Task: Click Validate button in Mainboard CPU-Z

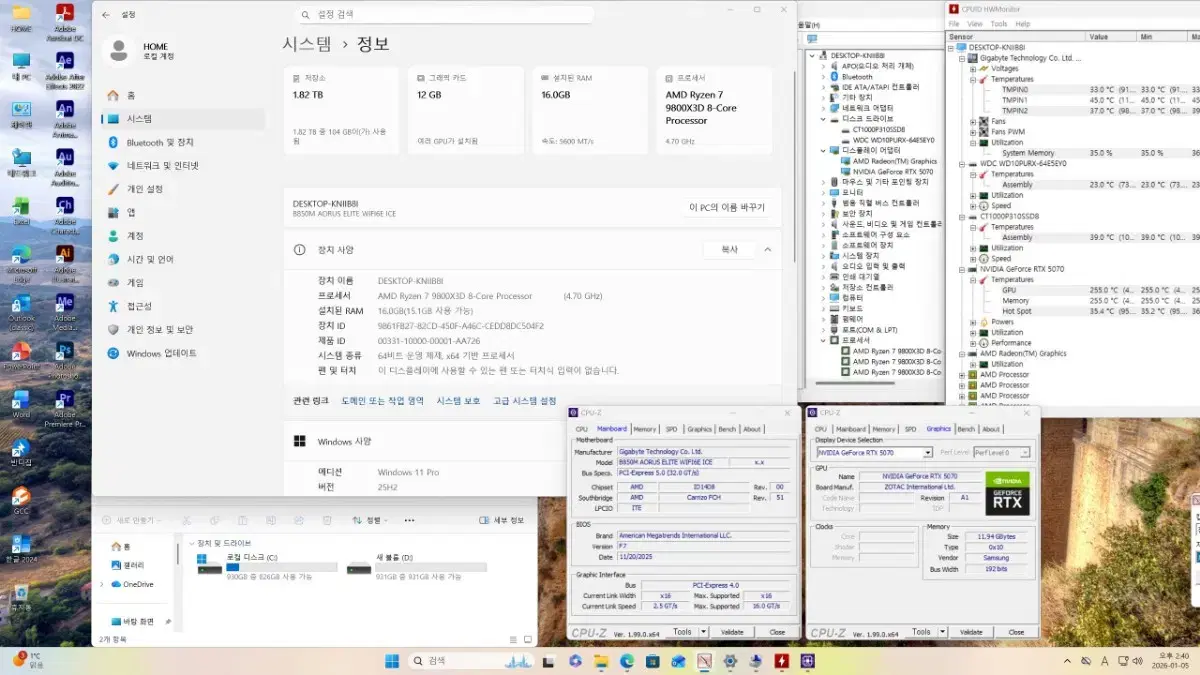Action: pyautogui.click(x=732, y=632)
